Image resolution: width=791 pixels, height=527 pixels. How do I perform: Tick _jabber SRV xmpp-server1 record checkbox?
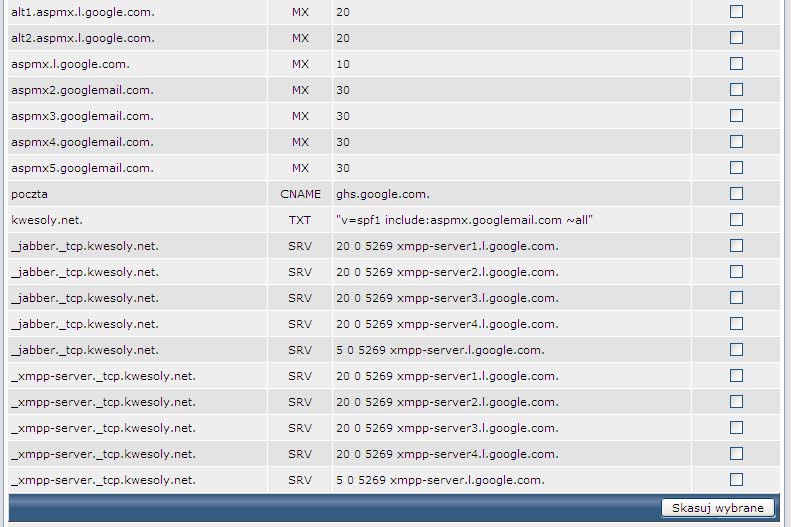coord(737,246)
